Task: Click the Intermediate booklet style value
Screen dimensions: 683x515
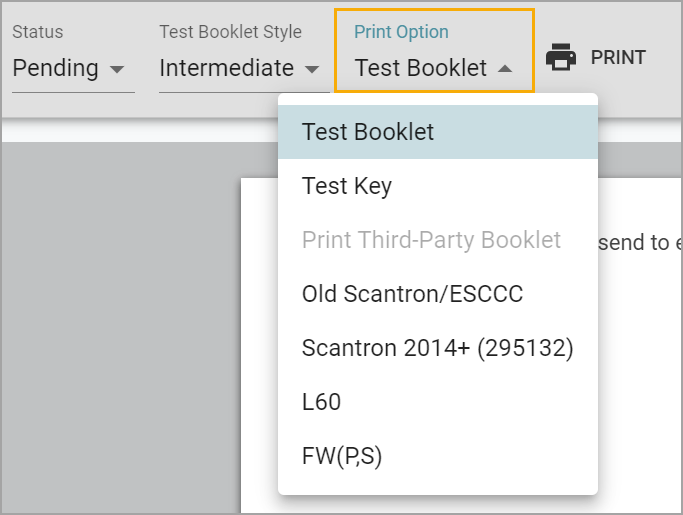Action: [x=227, y=68]
